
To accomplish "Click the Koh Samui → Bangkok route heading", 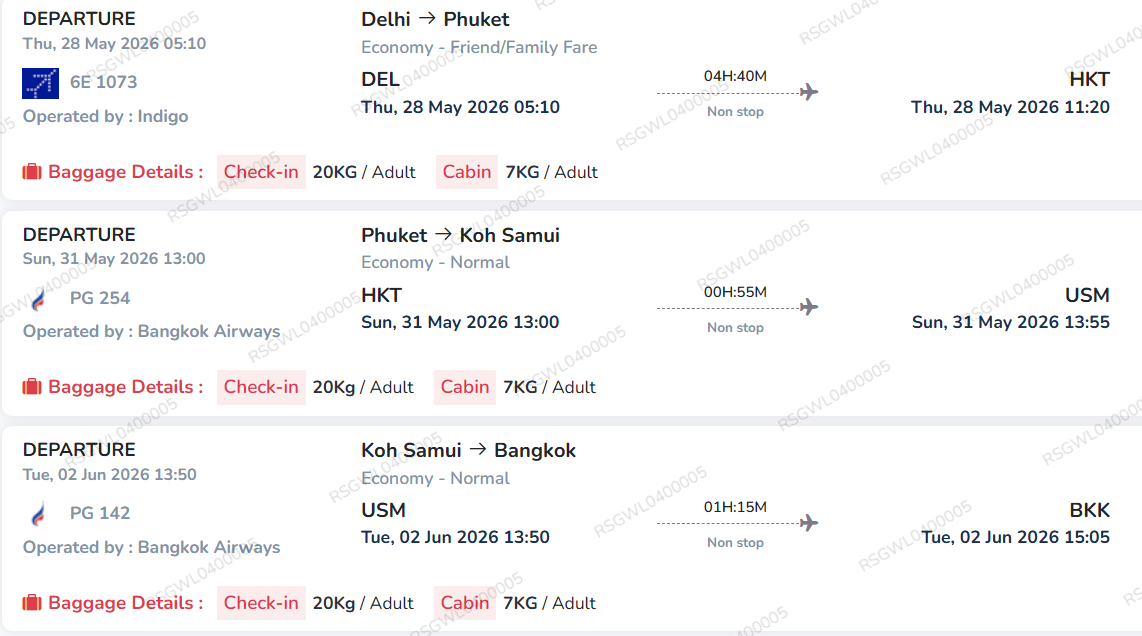I will 468,450.
